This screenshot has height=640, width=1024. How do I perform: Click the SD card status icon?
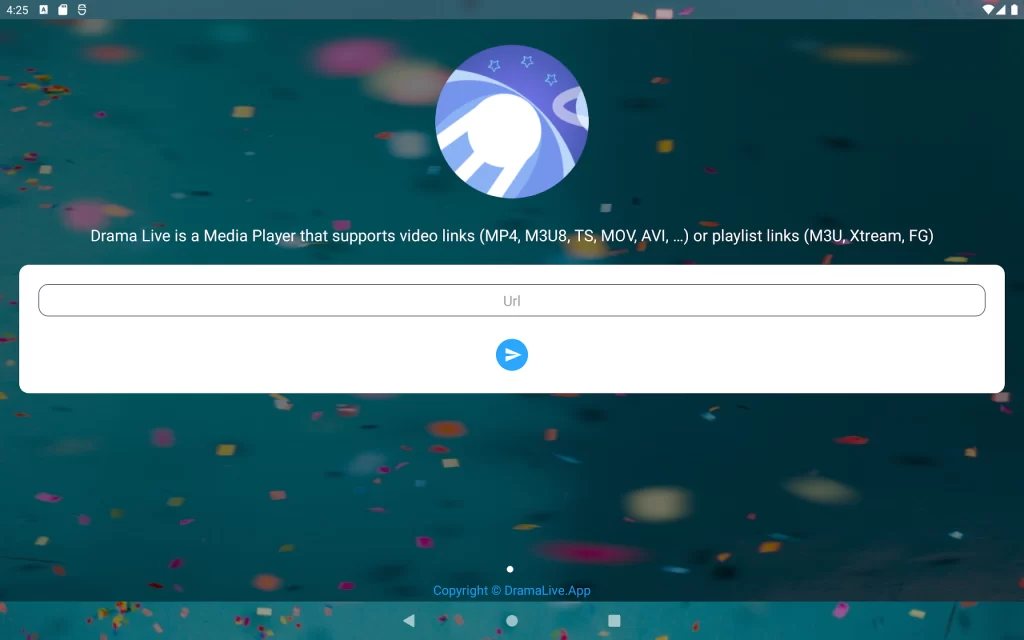[x=63, y=9]
